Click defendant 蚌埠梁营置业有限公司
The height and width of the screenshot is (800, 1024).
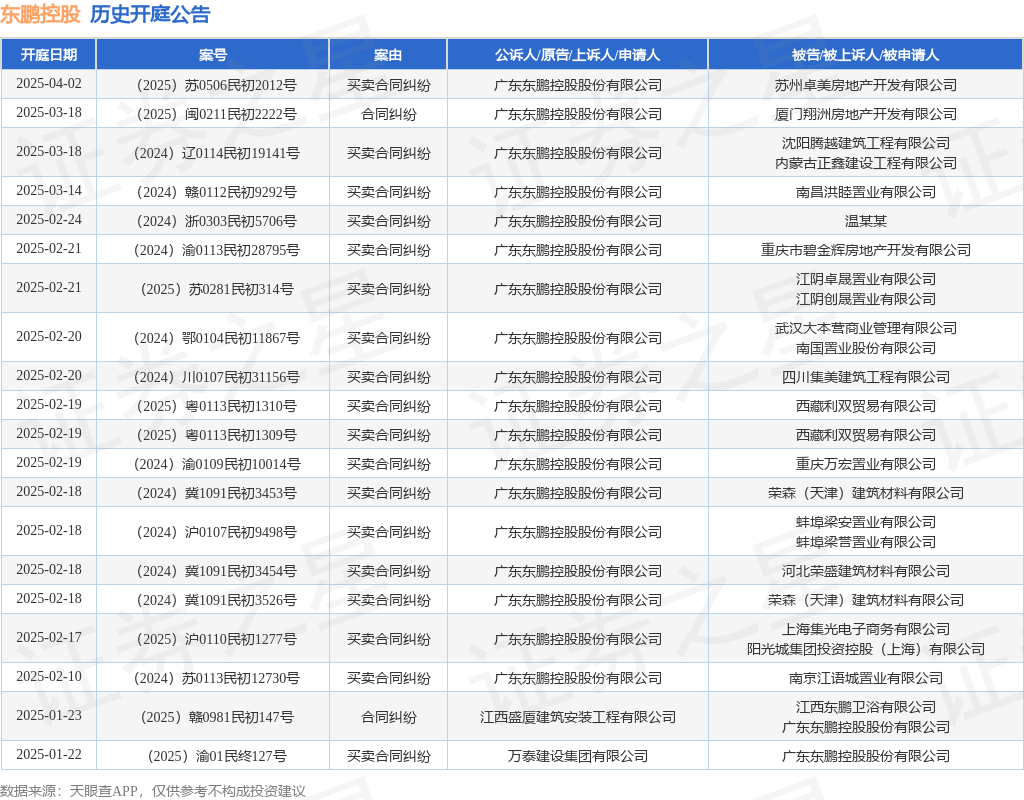point(865,542)
